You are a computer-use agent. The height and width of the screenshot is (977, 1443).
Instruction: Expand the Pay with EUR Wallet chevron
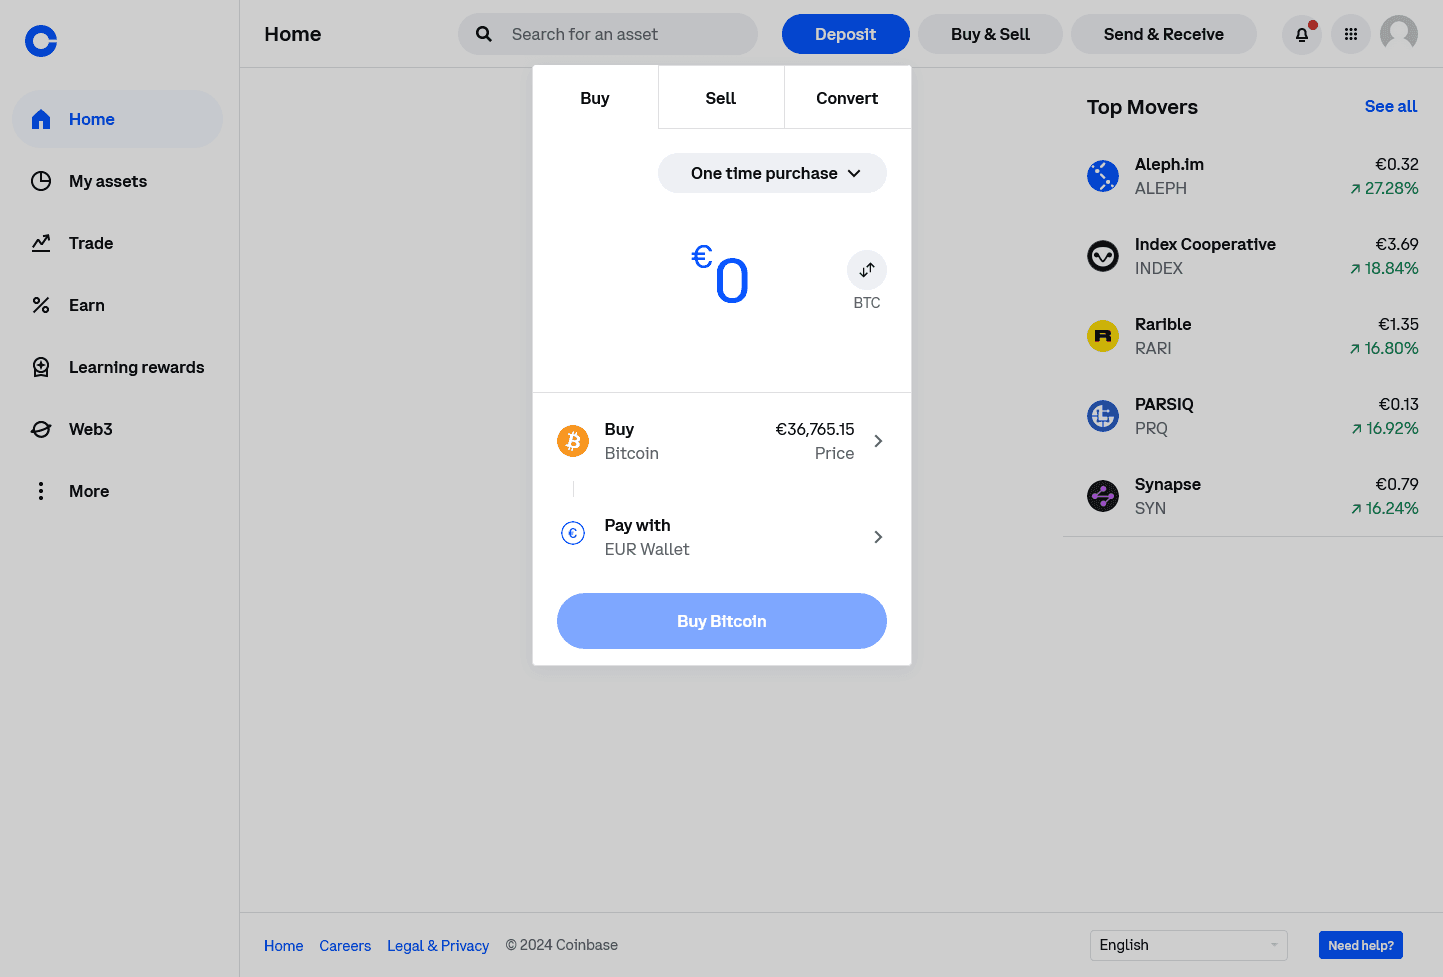878,537
